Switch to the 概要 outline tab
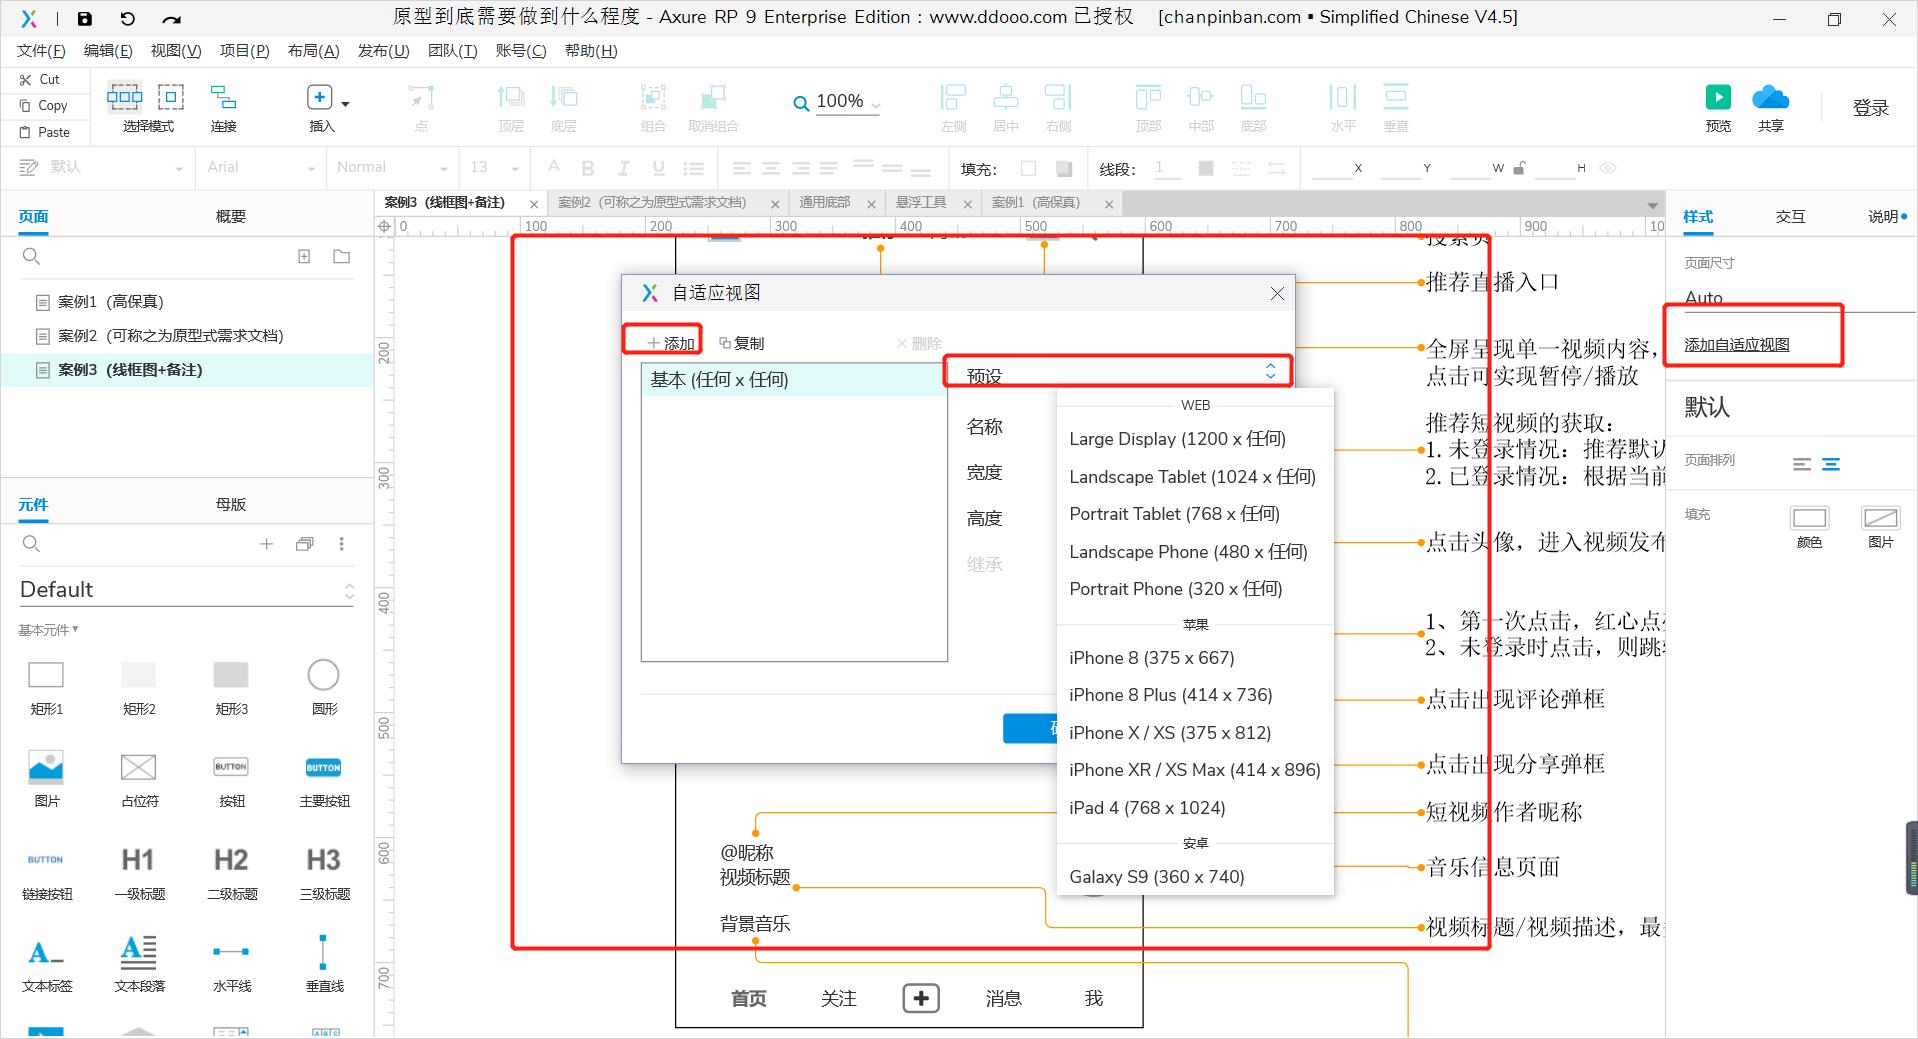The width and height of the screenshot is (1918, 1039). pos(231,217)
